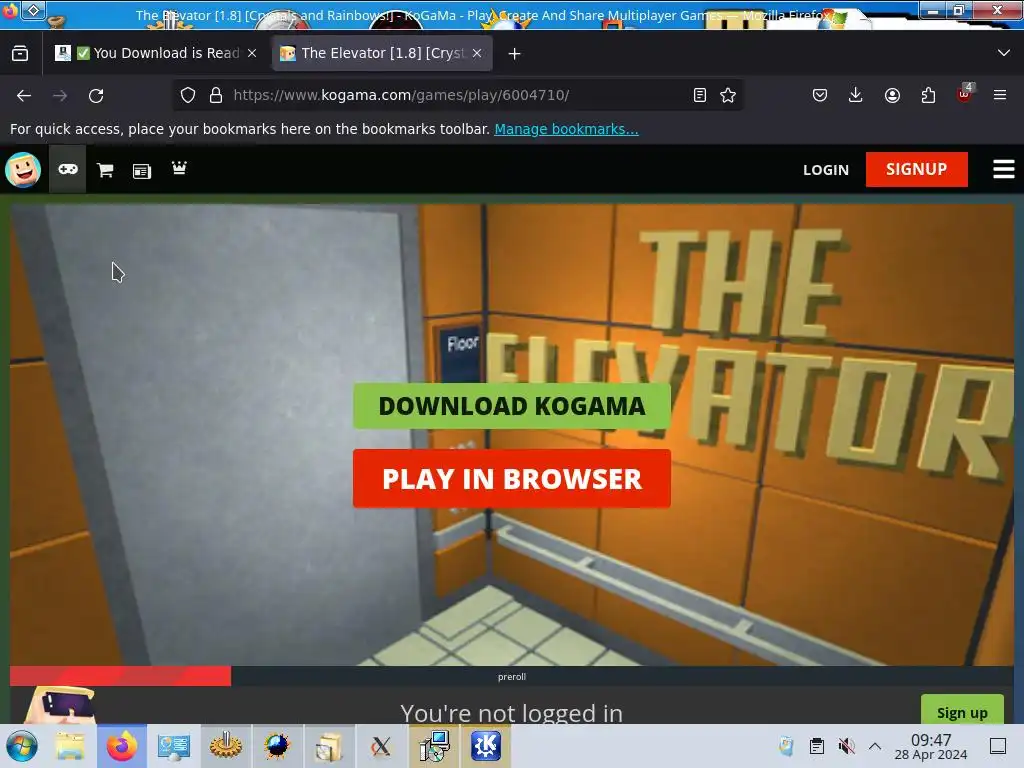This screenshot has width=1024, height=768.
Task: Open Firefox account icon
Action: [892, 95]
